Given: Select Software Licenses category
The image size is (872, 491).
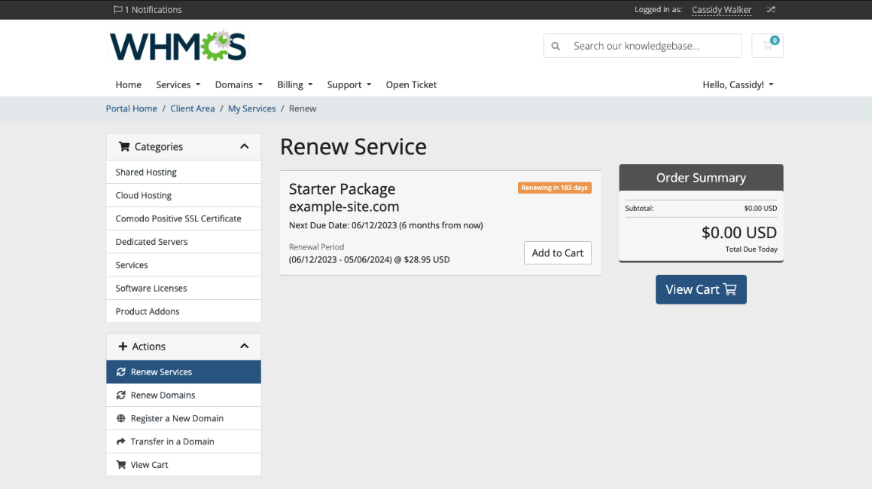Looking at the screenshot, I should pyautogui.click(x=184, y=289).
